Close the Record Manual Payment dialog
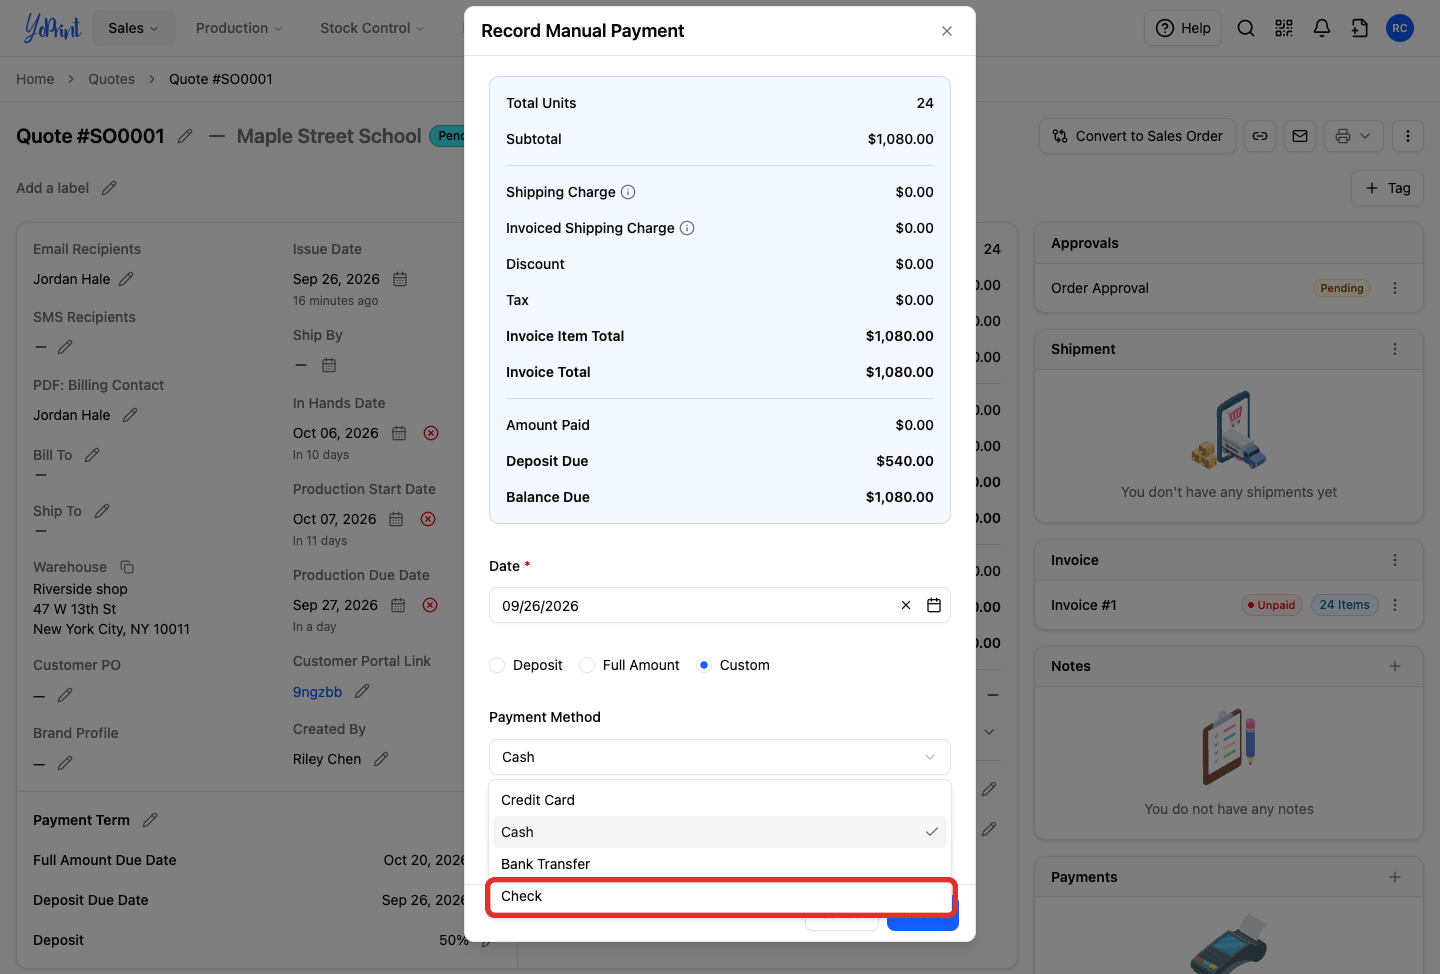 947,31
